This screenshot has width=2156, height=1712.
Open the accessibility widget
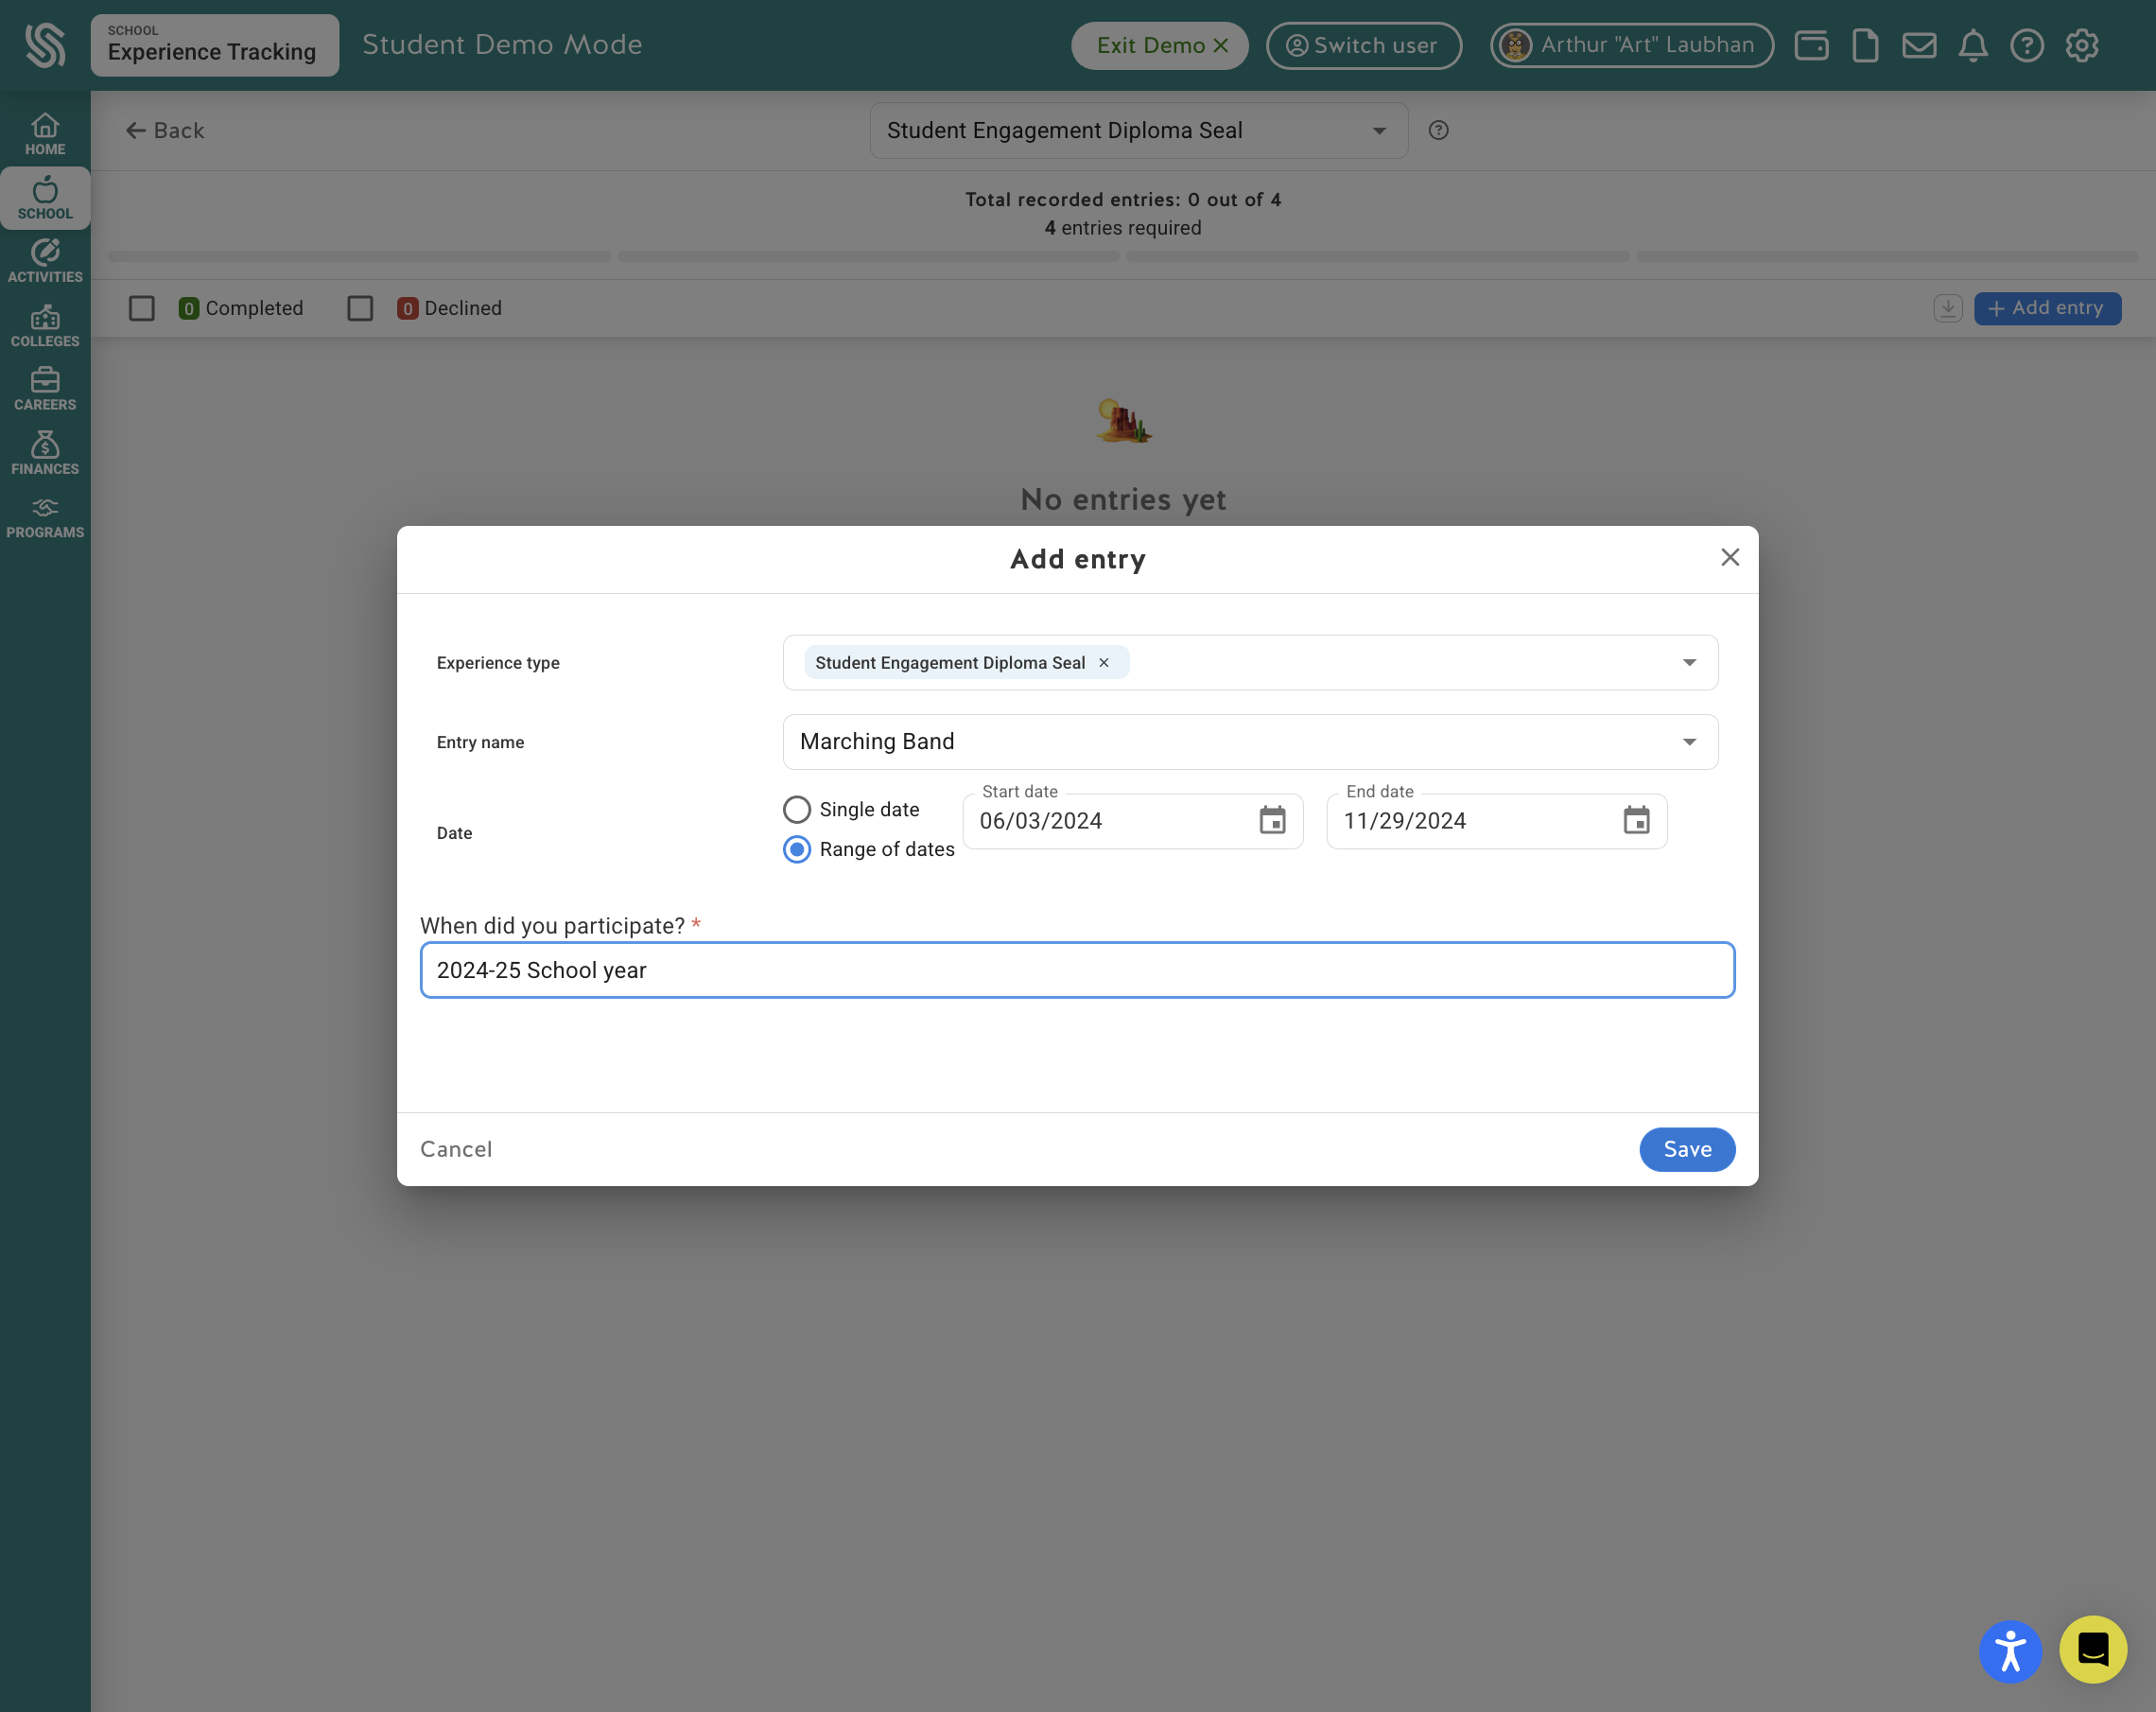pyautogui.click(x=2010, y=1650)
